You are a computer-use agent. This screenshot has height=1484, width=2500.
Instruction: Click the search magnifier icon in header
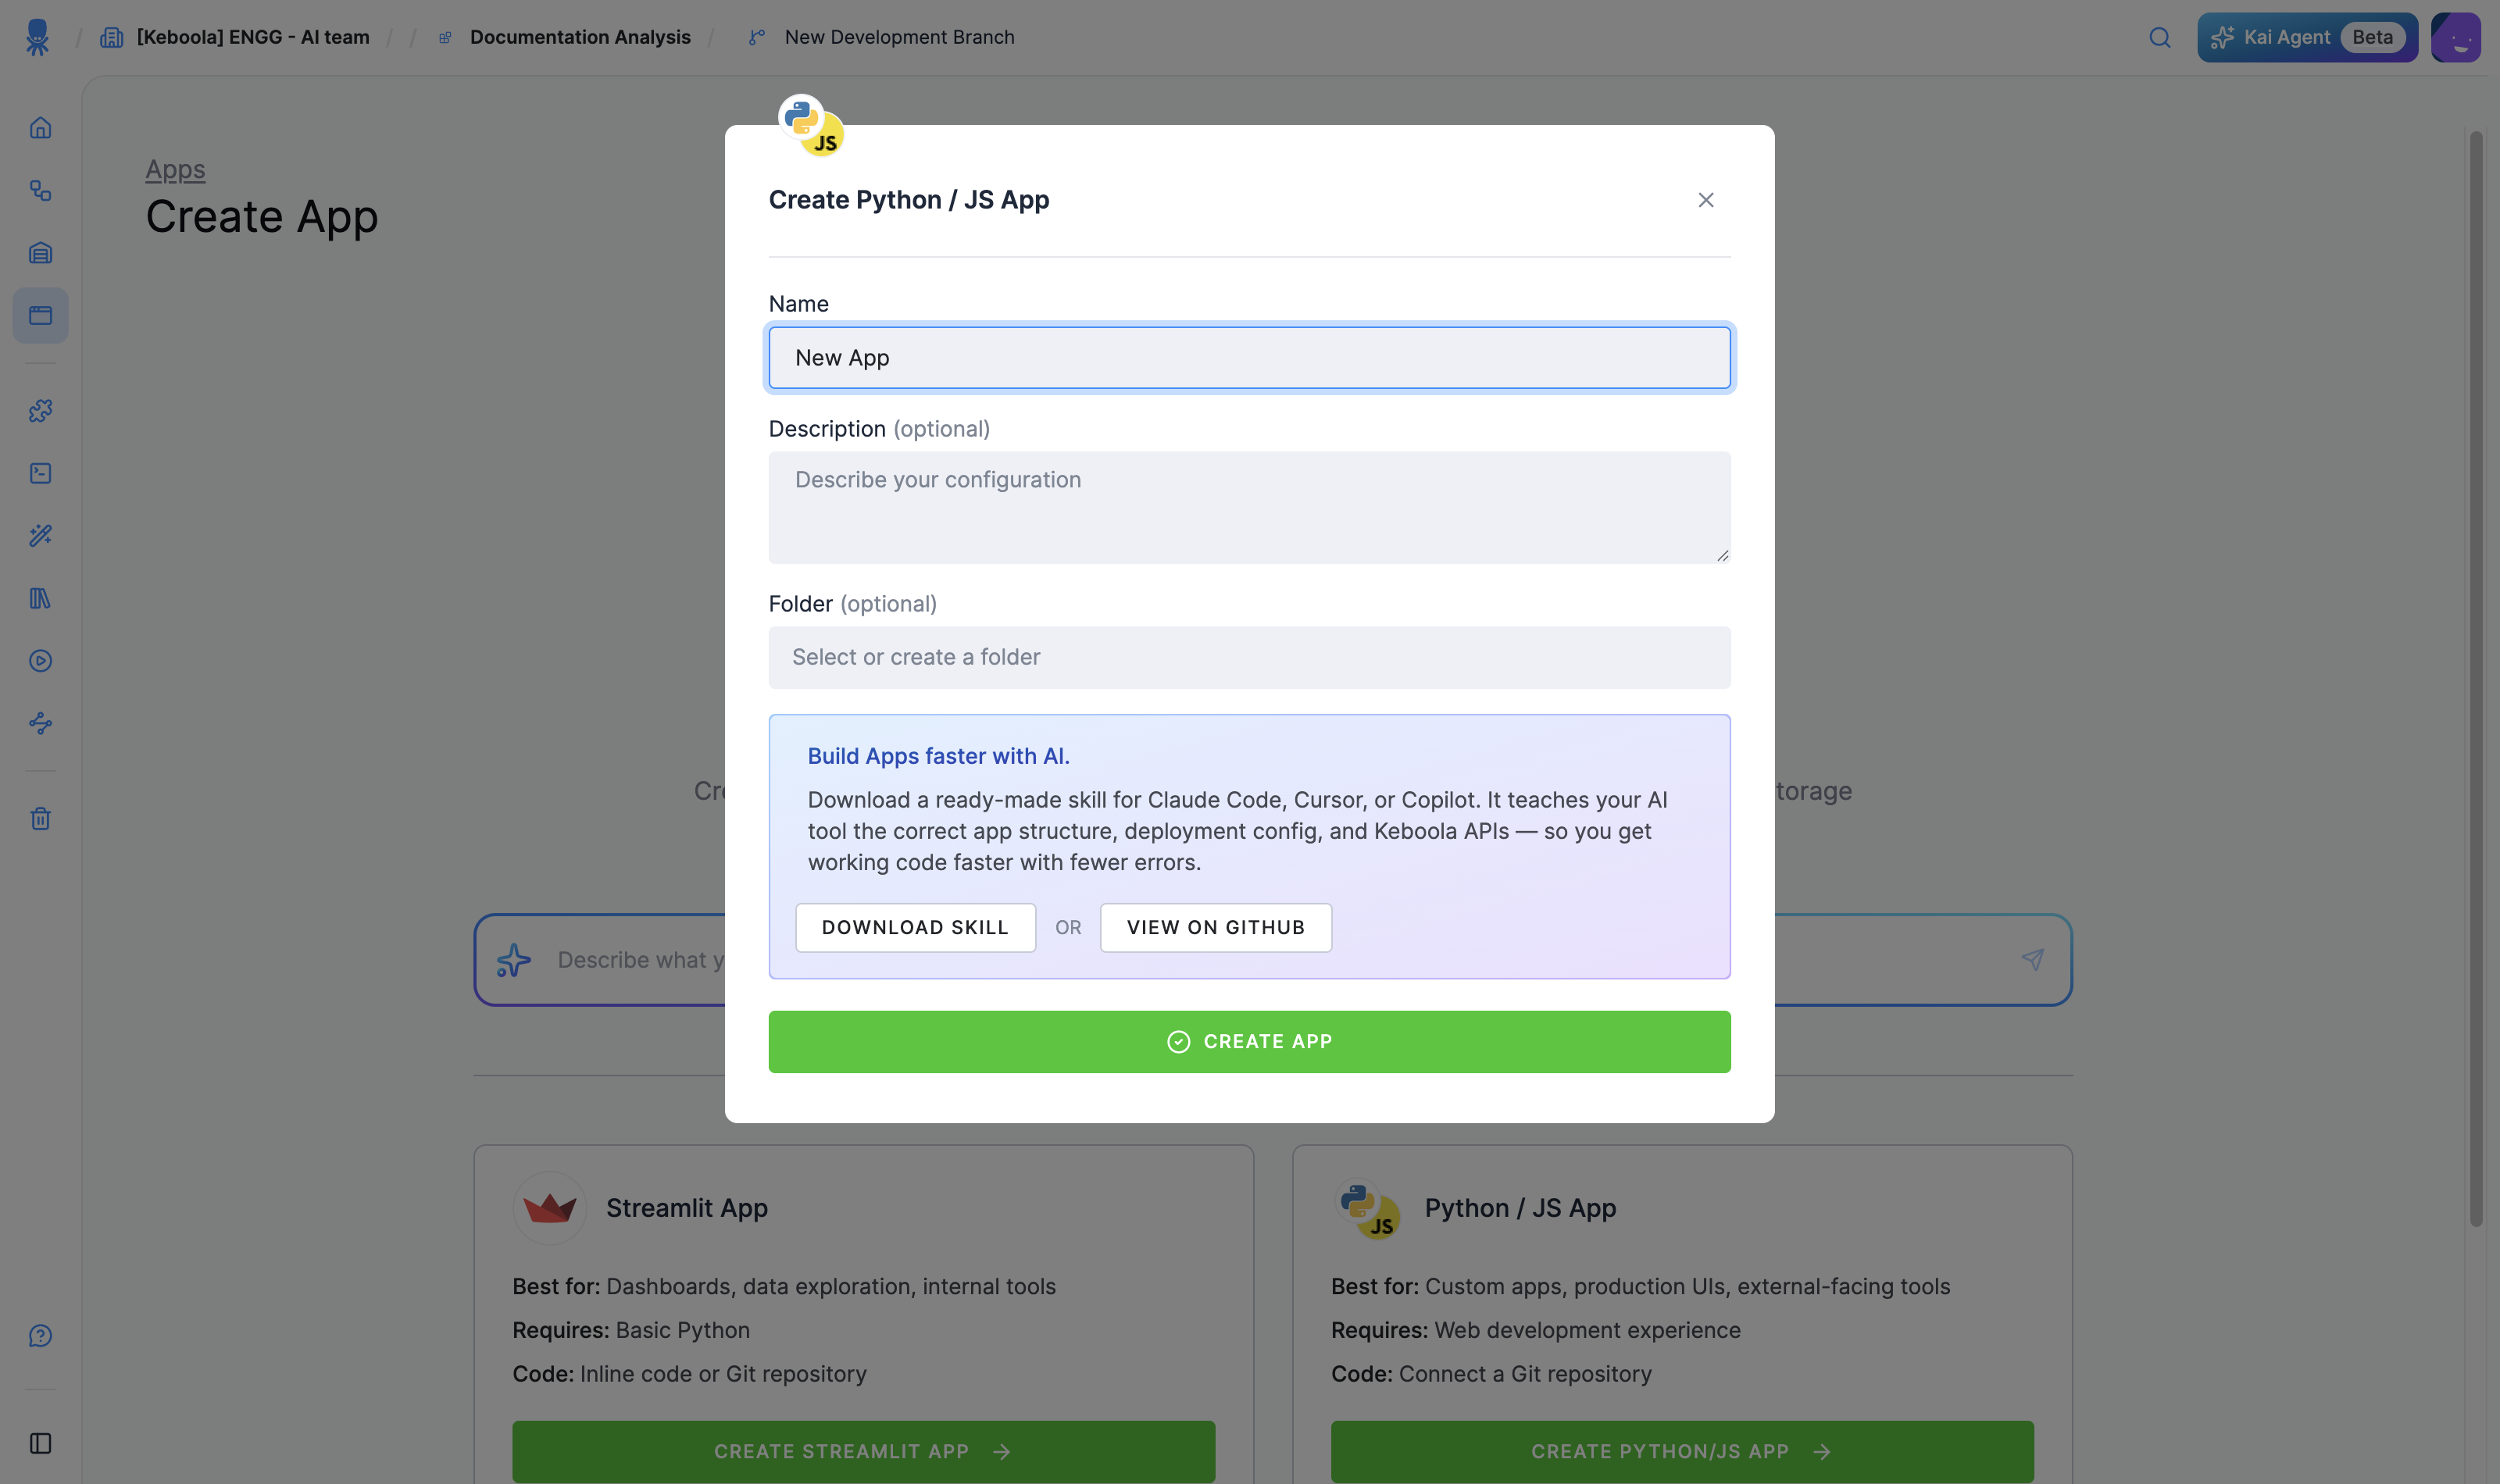pyautogui.click(x=2160, y=37)
